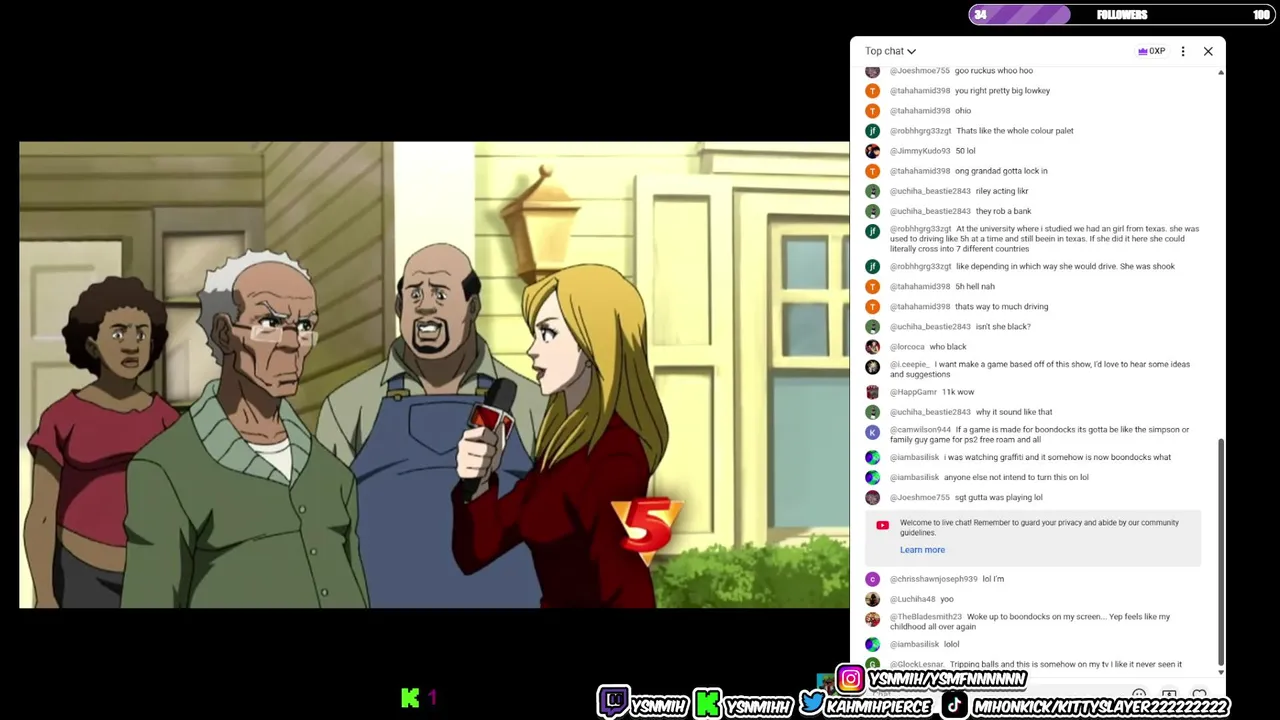Open the Top chat dropdown

[x=890, y=51]
